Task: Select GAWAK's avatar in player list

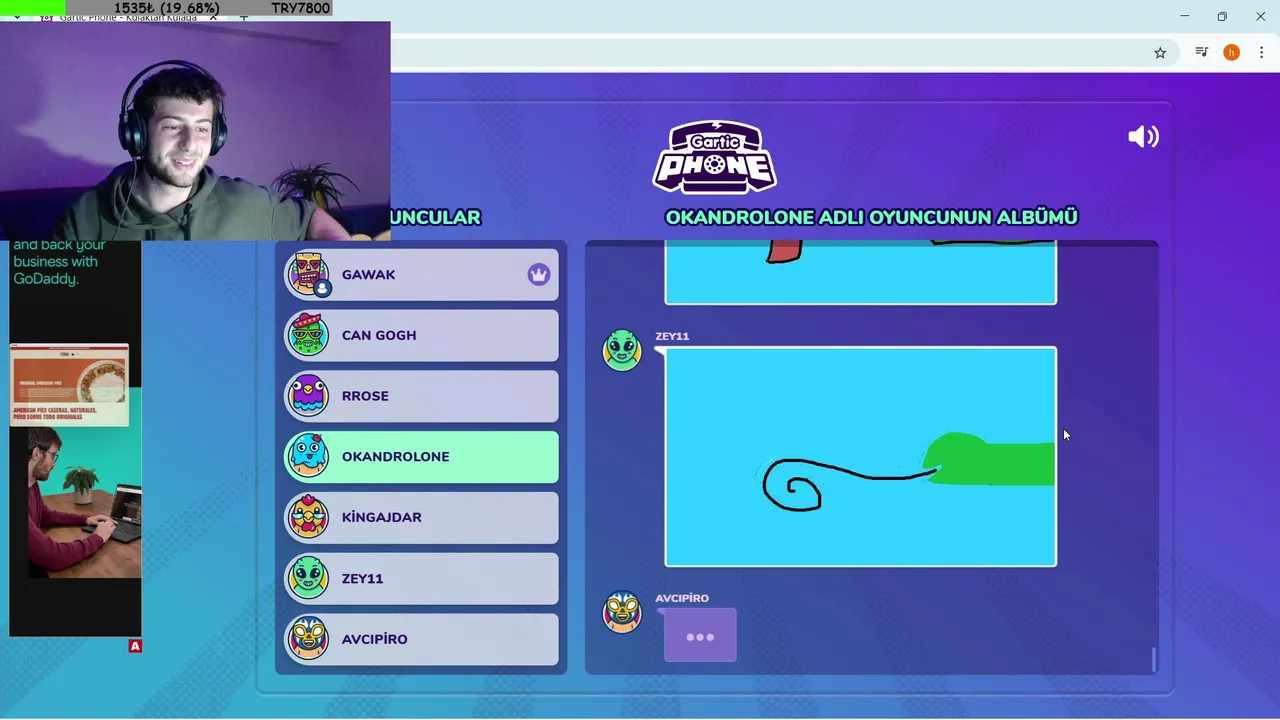Action: [308, 274]
